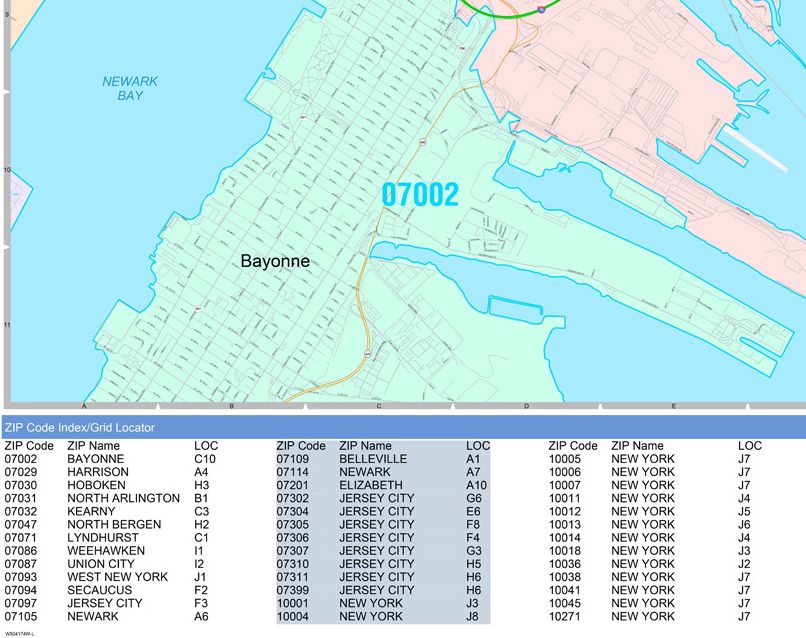Screen dimensions: 806x638
Task: Select 07302 JERSEY CITY row
Action: (x=383, y=498)
